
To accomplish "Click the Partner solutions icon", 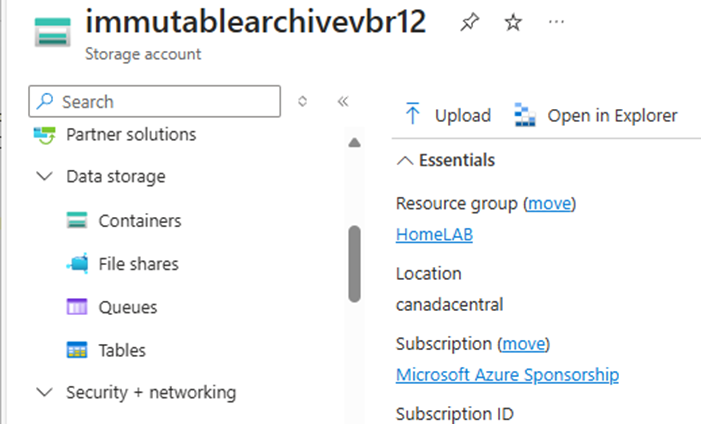I will 45,135.
